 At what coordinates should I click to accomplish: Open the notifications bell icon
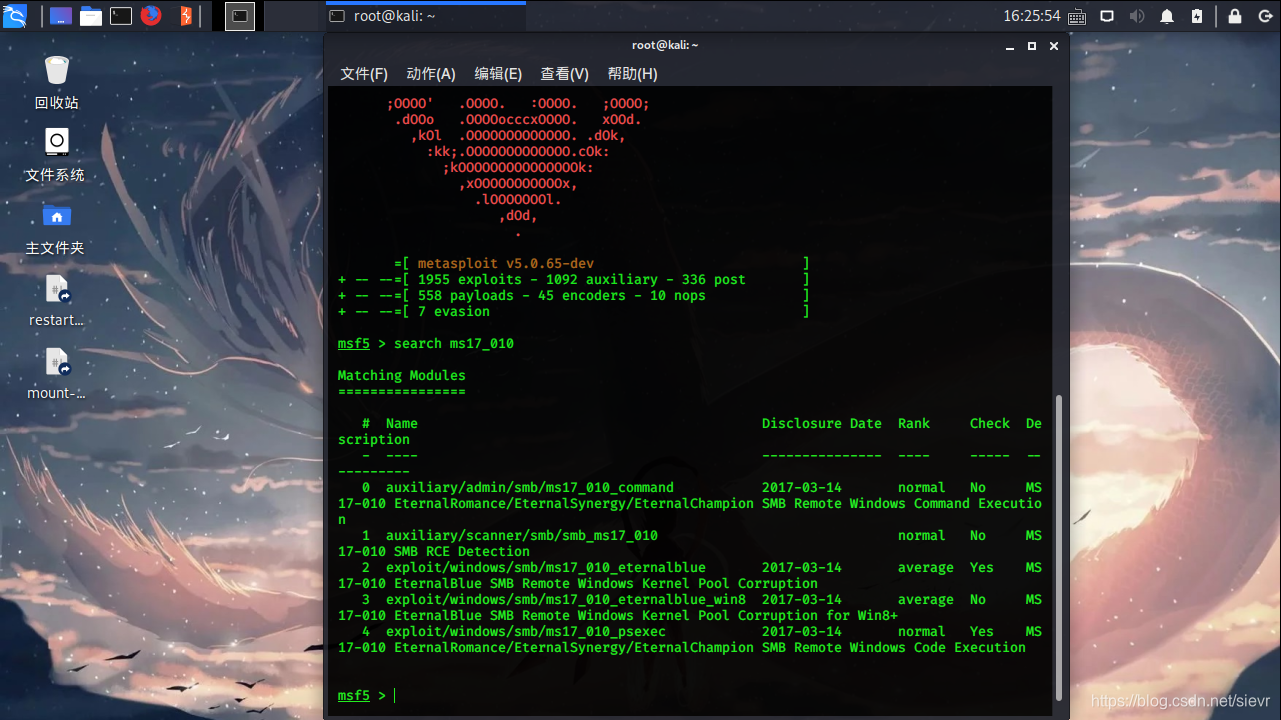pos(1167,16)
